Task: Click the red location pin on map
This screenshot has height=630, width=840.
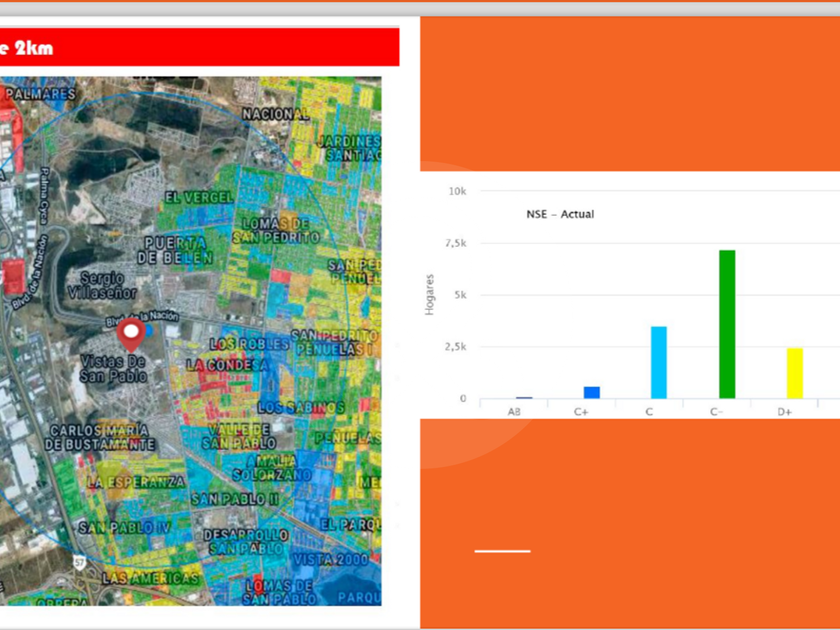Action: [x=131, y=335]
